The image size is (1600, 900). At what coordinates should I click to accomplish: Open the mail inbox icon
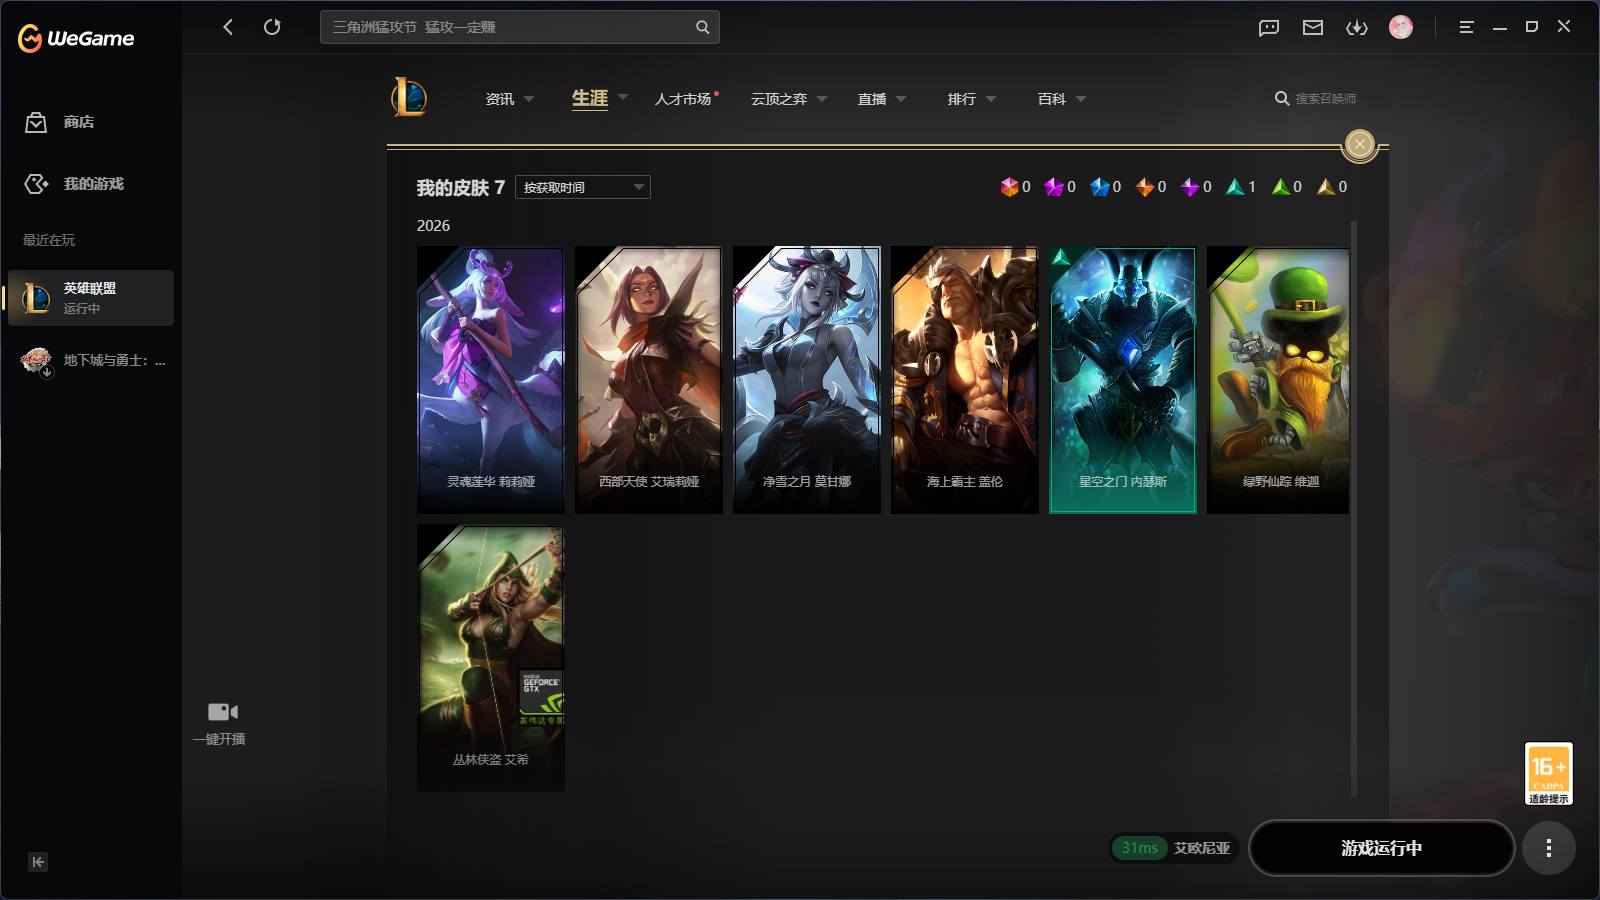pos(1313,27)
